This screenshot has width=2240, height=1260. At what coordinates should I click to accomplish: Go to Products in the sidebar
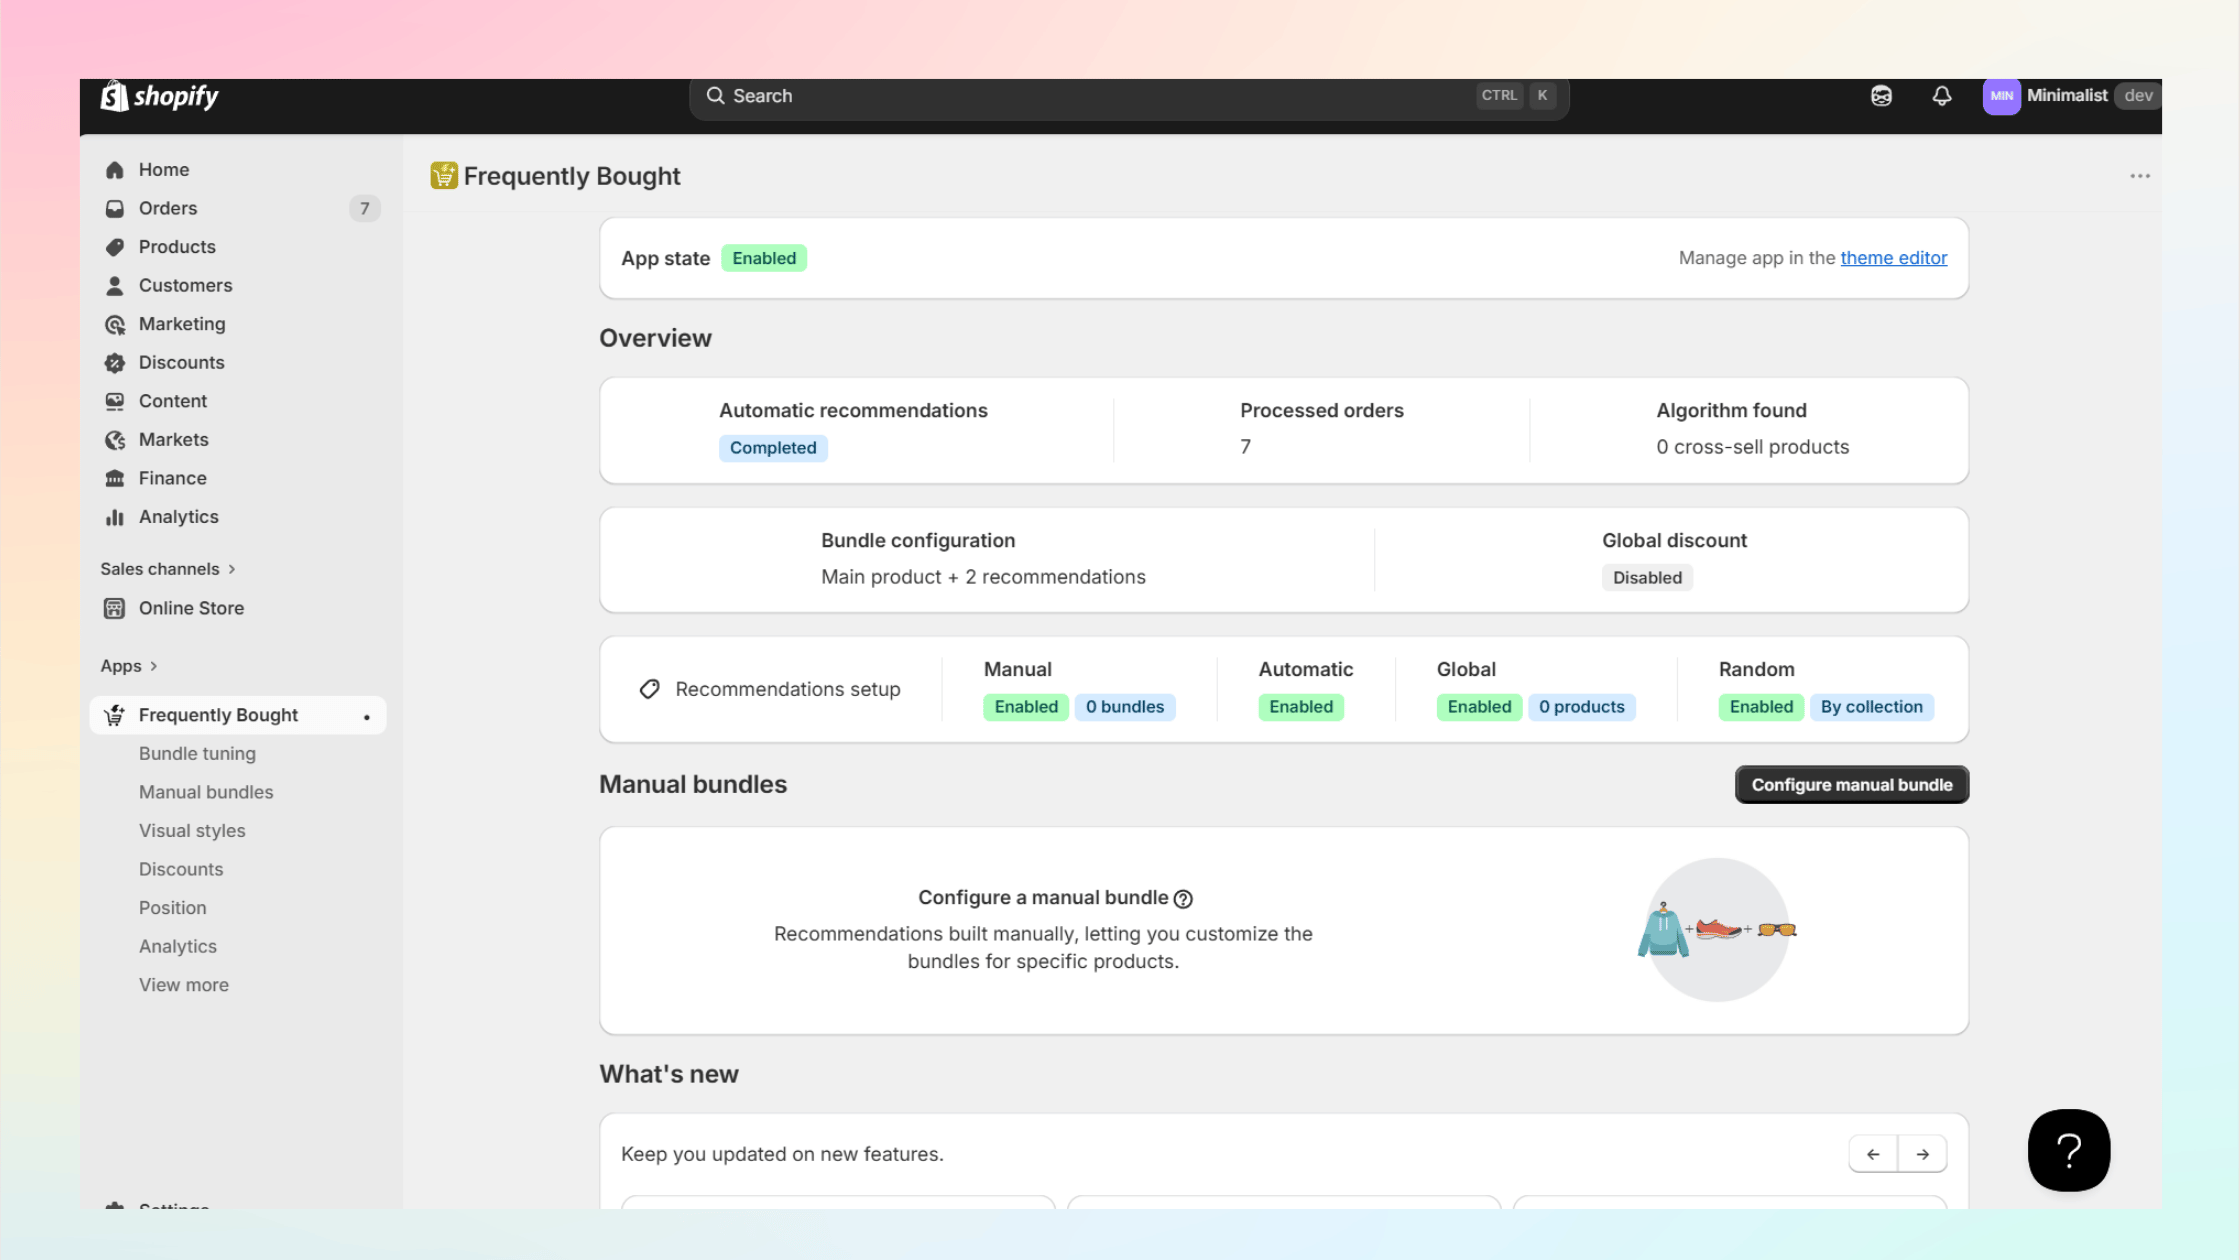[238, 247]
